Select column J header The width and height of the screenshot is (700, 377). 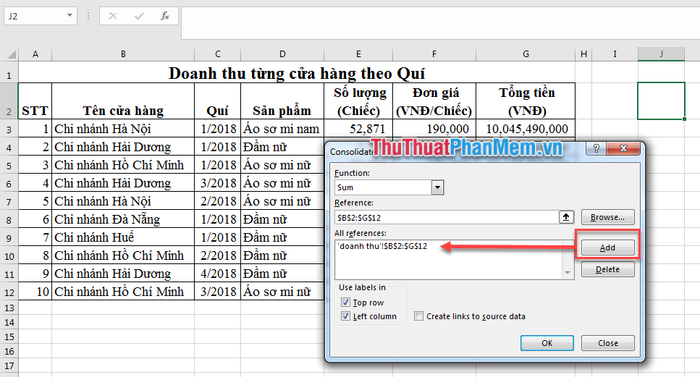point(661,54)
